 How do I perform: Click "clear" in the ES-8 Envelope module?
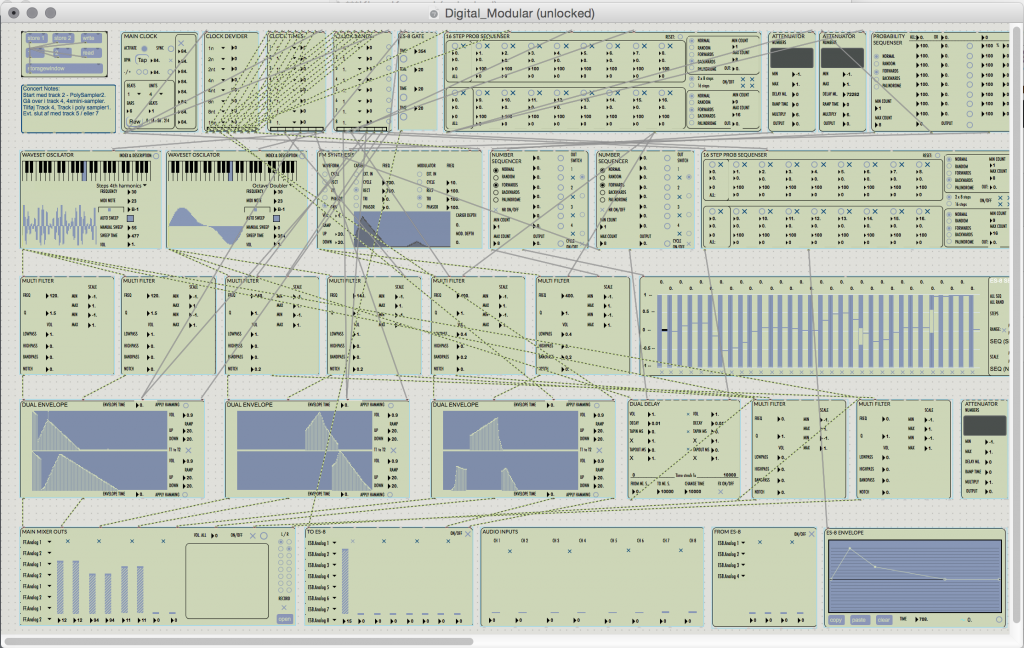pos(883,620)
